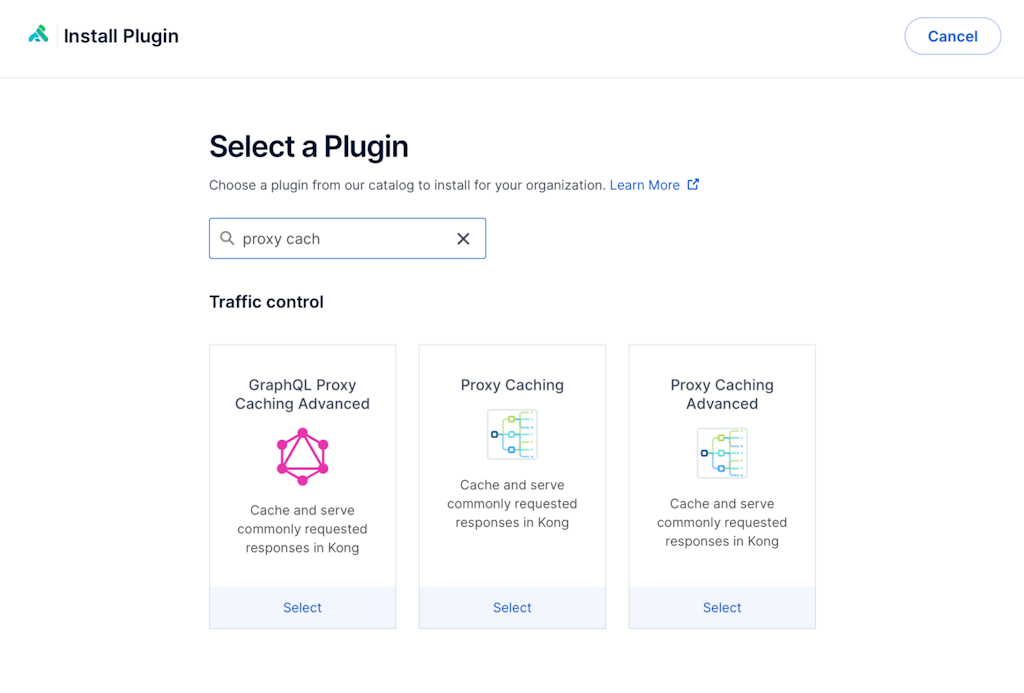1024x693 pixels.
Task: Choose Select on the Proxy Caching Advanced card
Action: pyautogui.click(x=722, y=608)
